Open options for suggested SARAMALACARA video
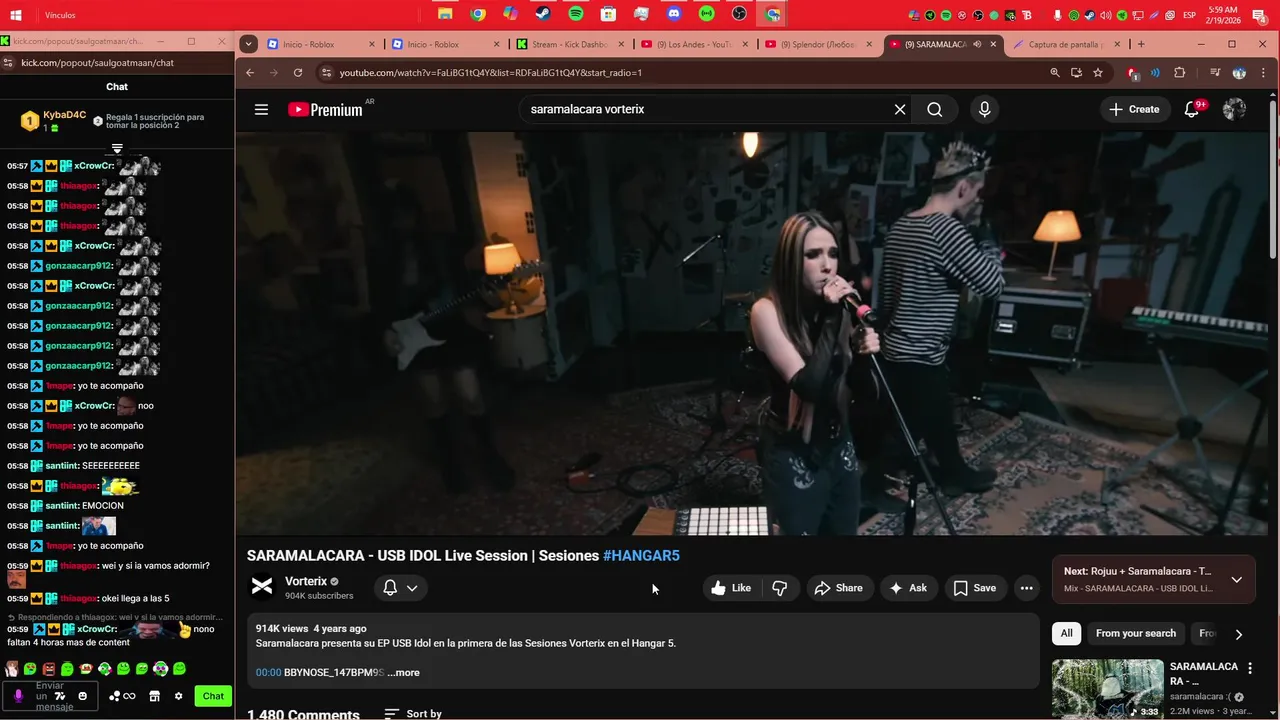 1249,668
